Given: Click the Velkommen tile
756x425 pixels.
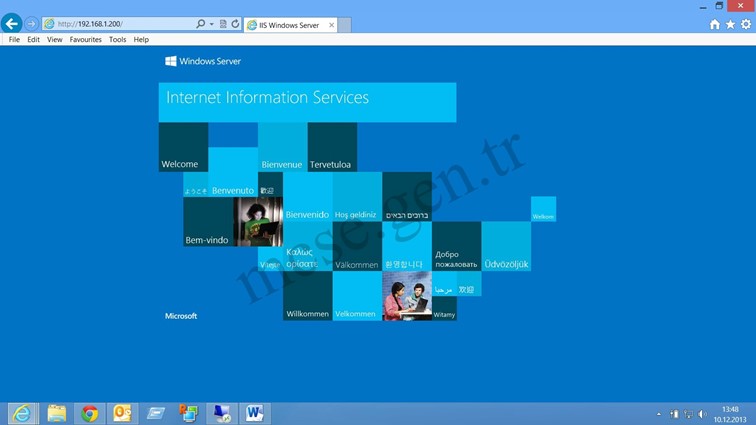Looking at the screenshot, I should point(357,296).
